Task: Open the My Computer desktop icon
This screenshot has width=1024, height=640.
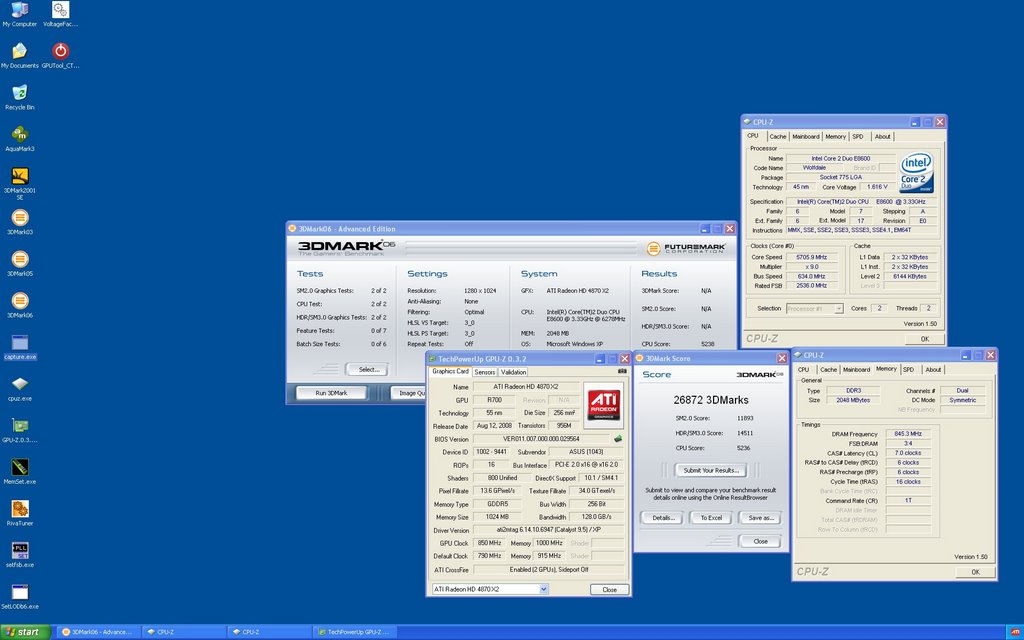Action: coord(20,14)
